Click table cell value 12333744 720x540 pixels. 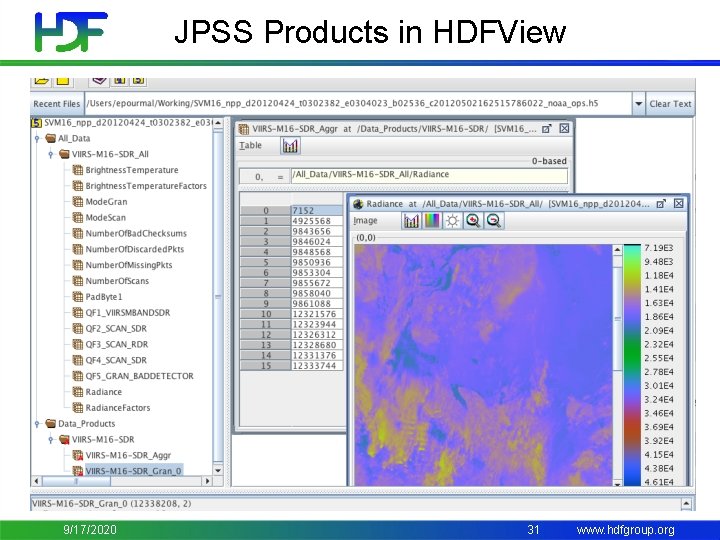(x=317, y=366)
